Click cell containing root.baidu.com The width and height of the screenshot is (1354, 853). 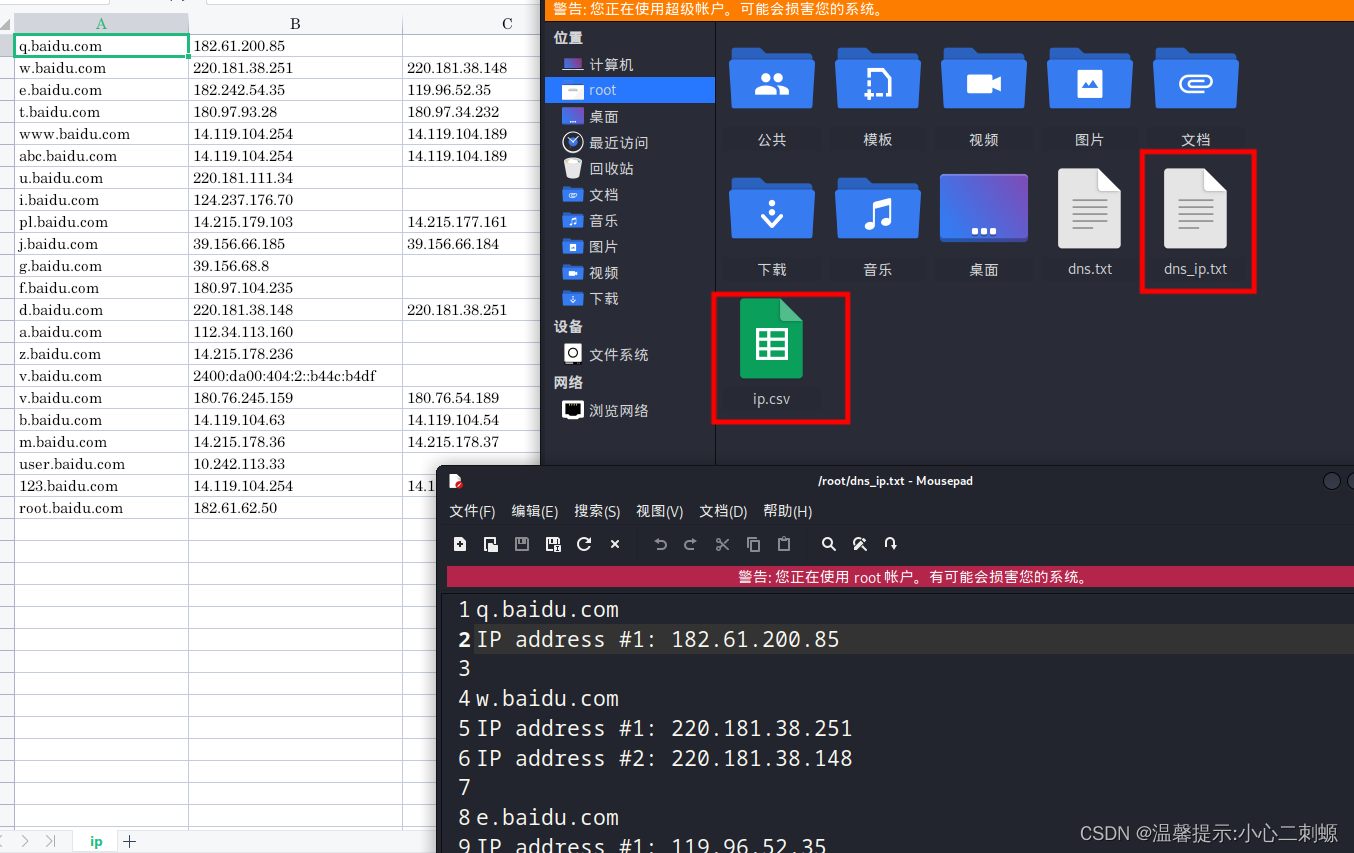click(101, 508)
